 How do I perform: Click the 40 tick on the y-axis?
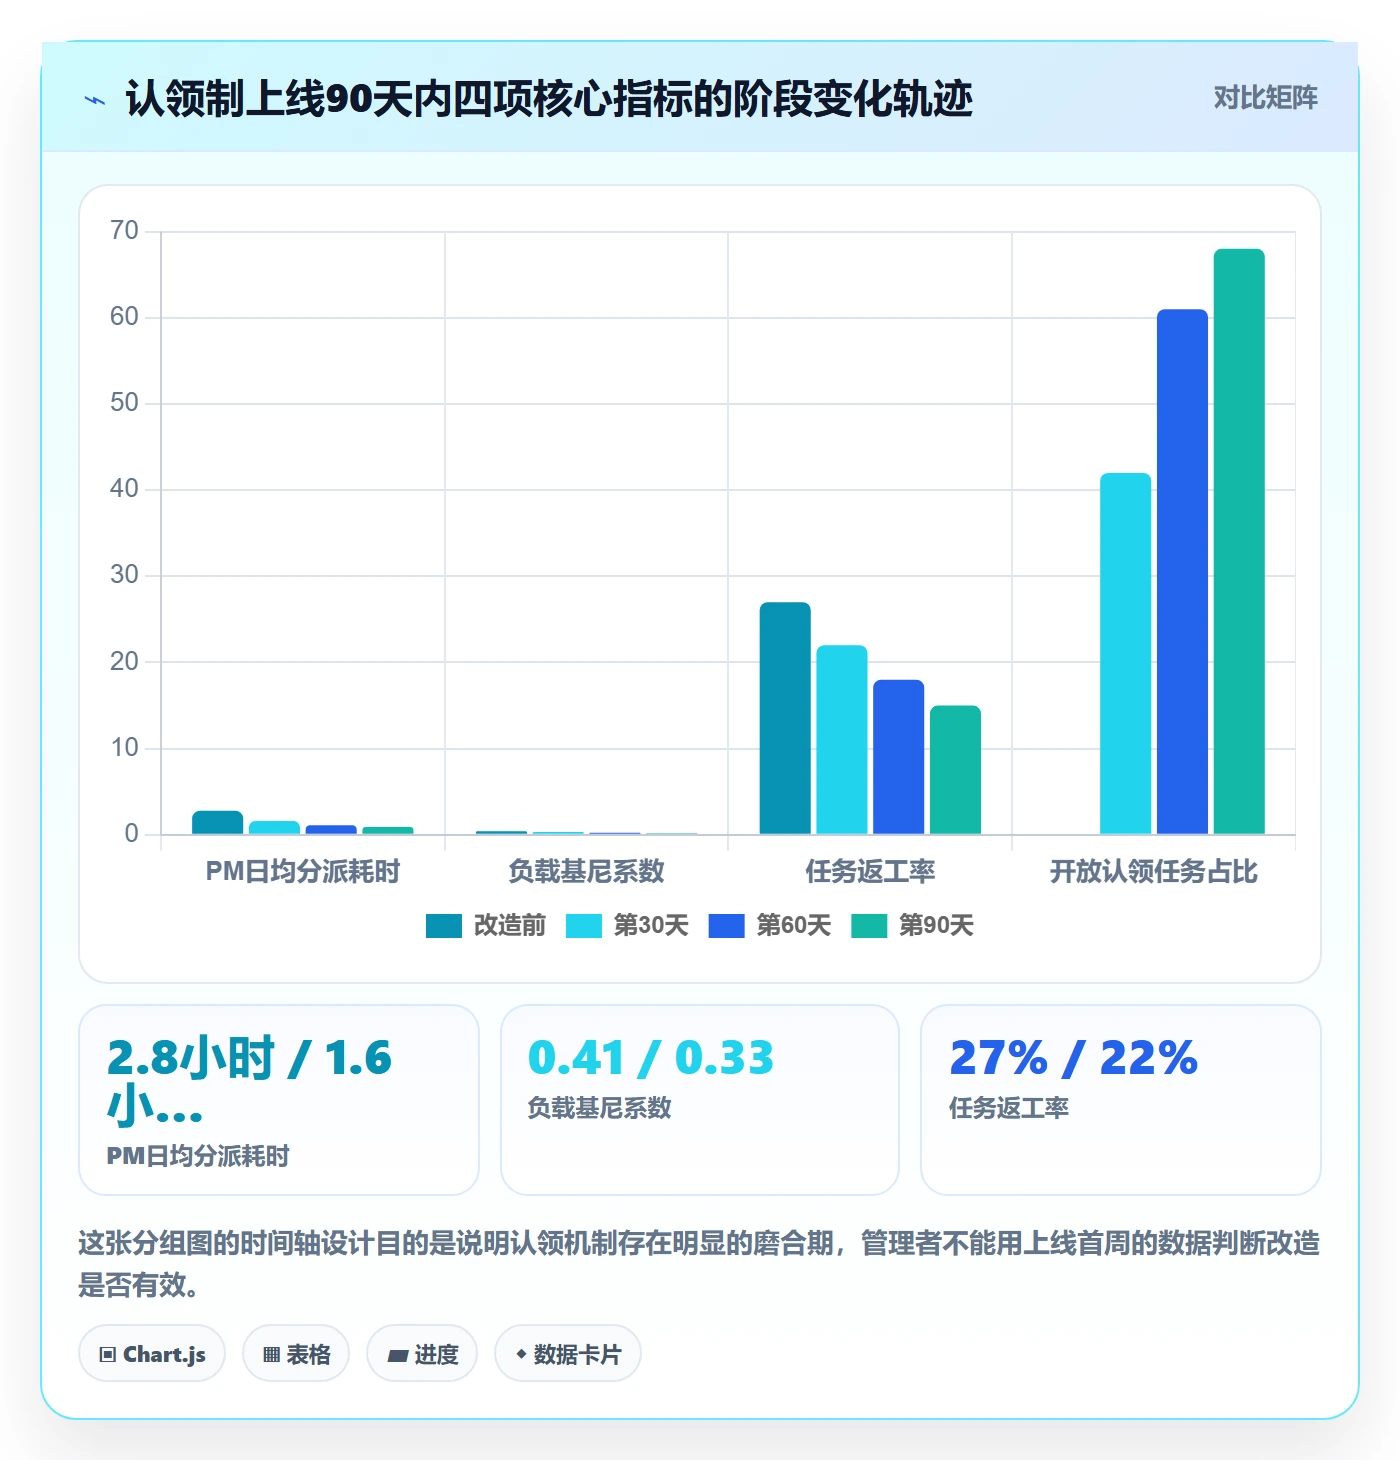125,489
